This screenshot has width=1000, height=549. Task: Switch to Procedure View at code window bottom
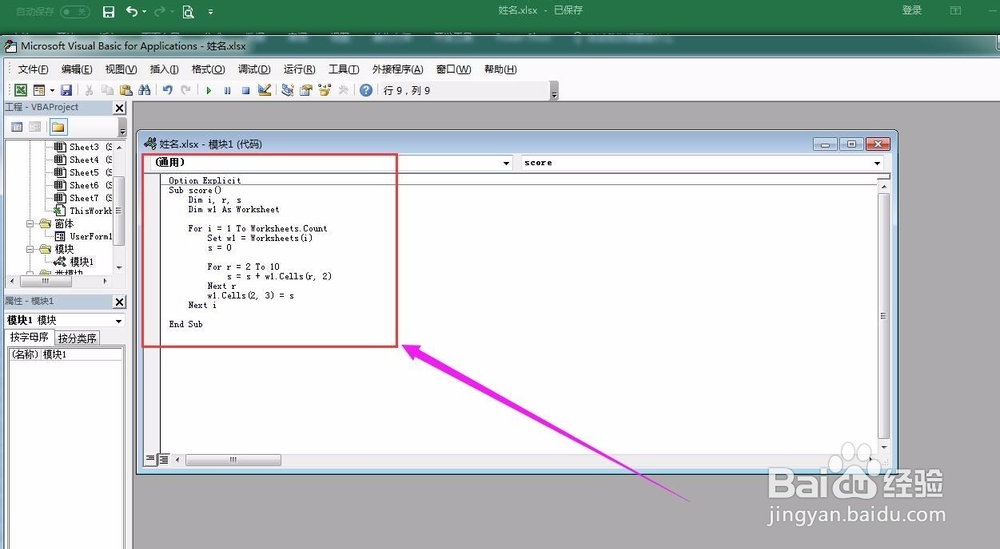[150, 459]
